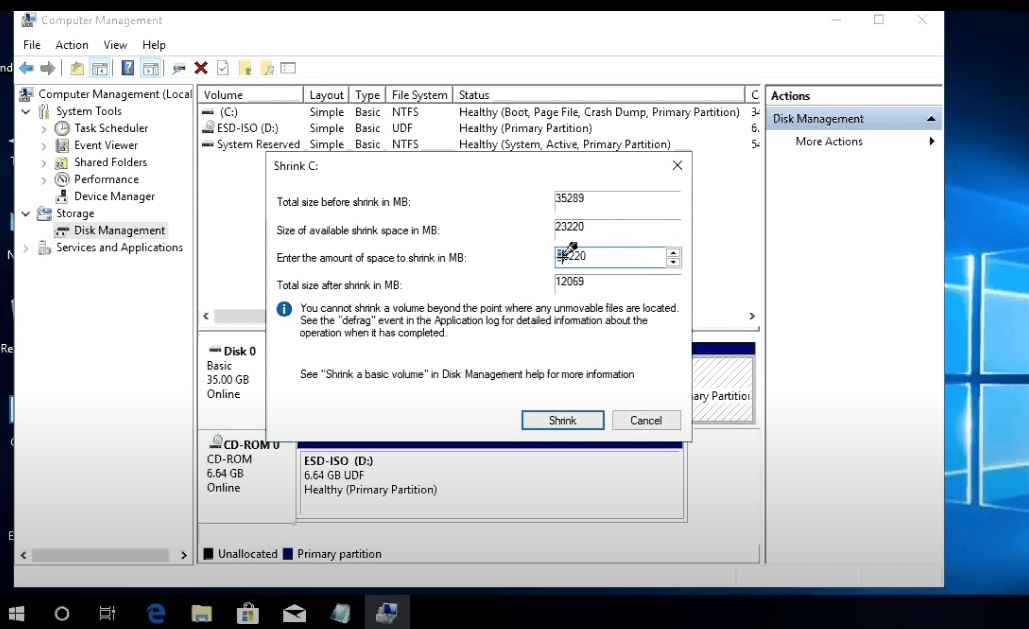Toggle Show/Hide Console Tree icon

pos(100,68)
